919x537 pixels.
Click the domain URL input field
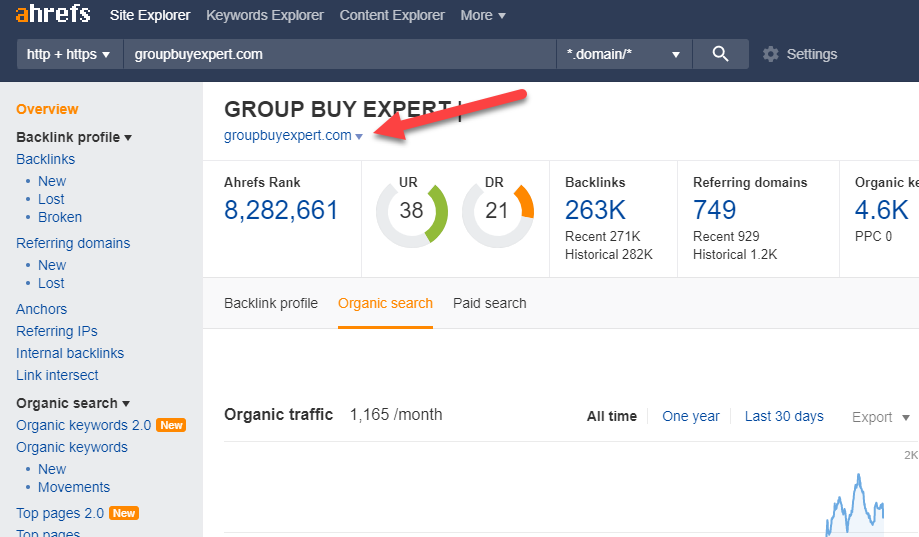coord(338,54)
